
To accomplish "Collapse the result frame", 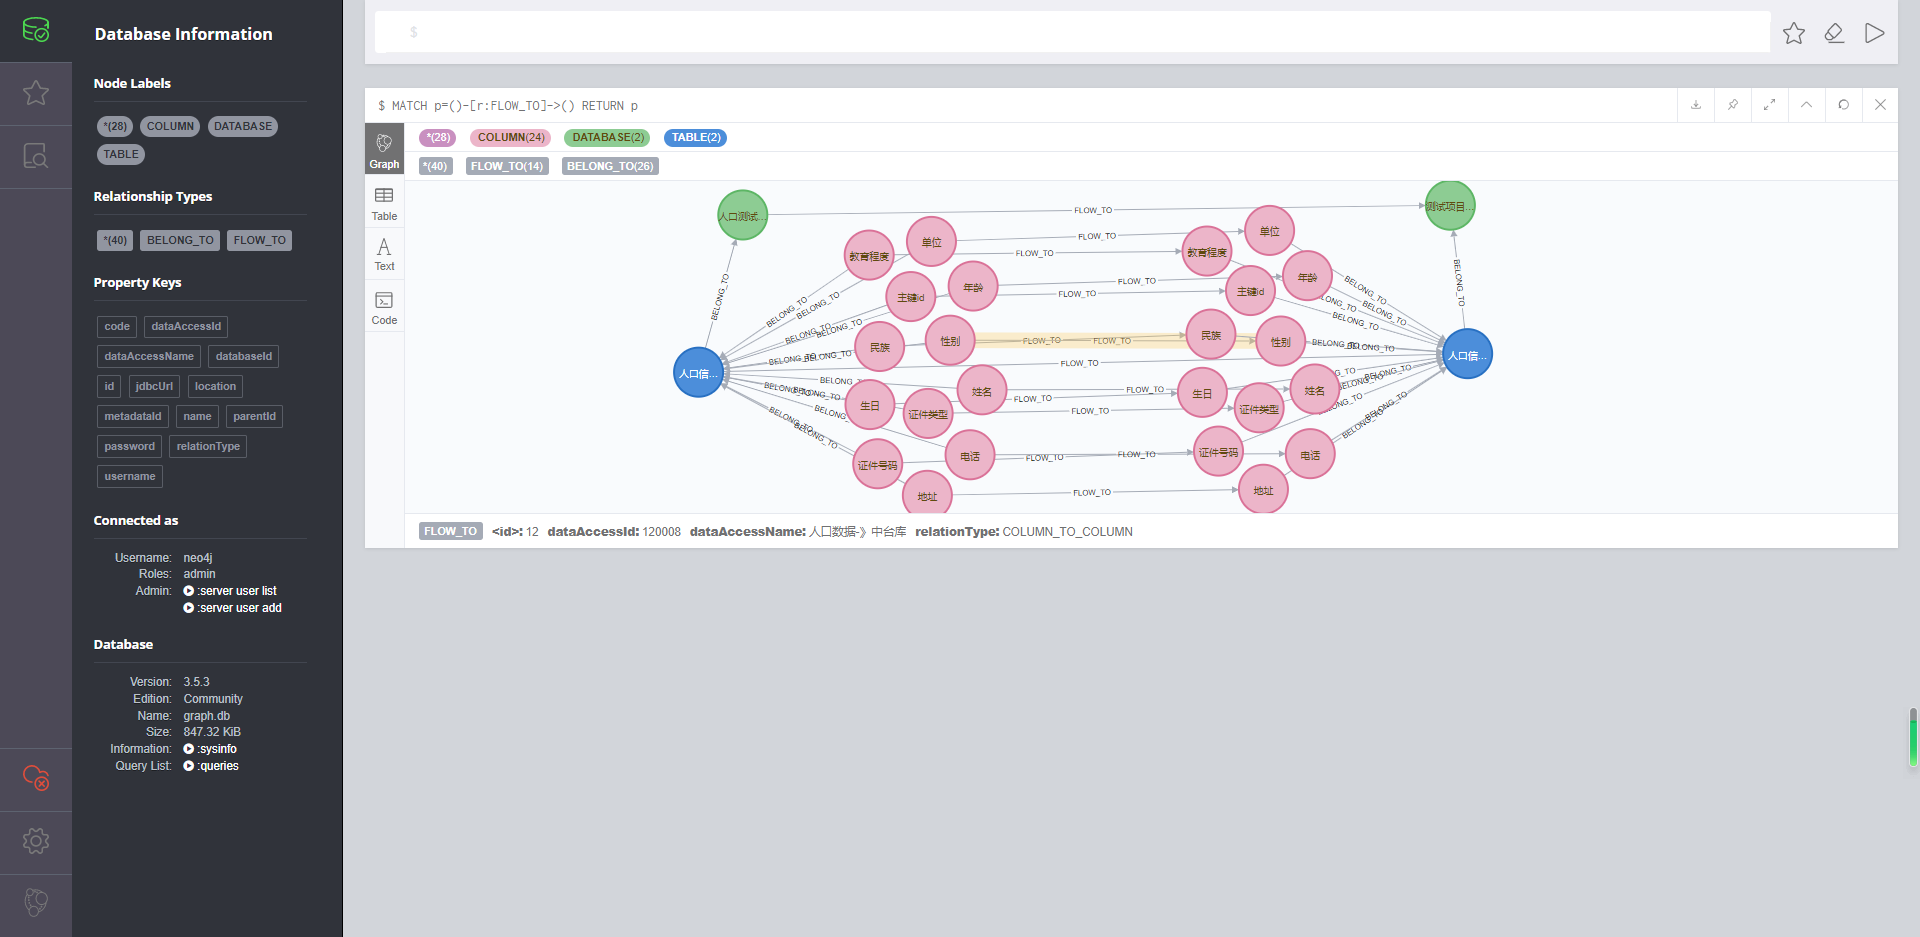I will pos(1807,105).
